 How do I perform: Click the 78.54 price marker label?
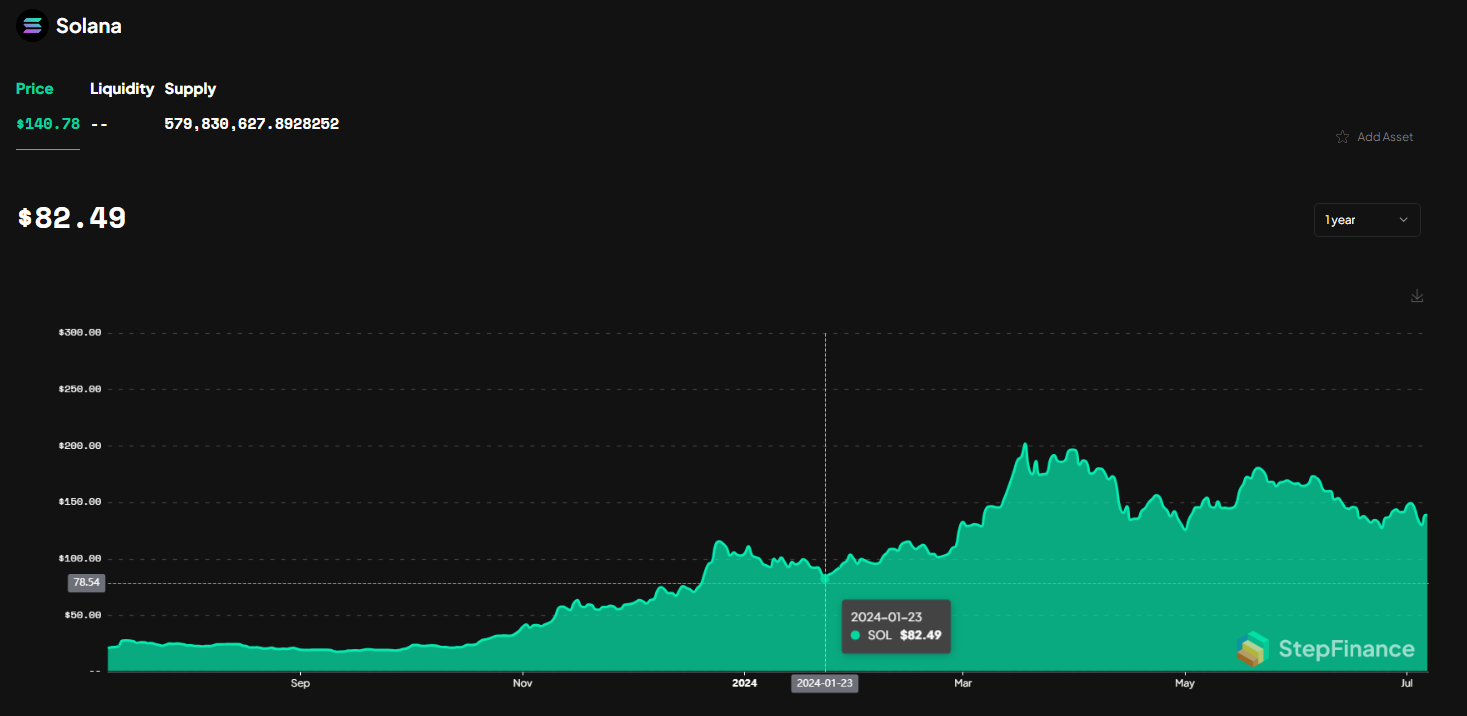(x=86, y=582)
